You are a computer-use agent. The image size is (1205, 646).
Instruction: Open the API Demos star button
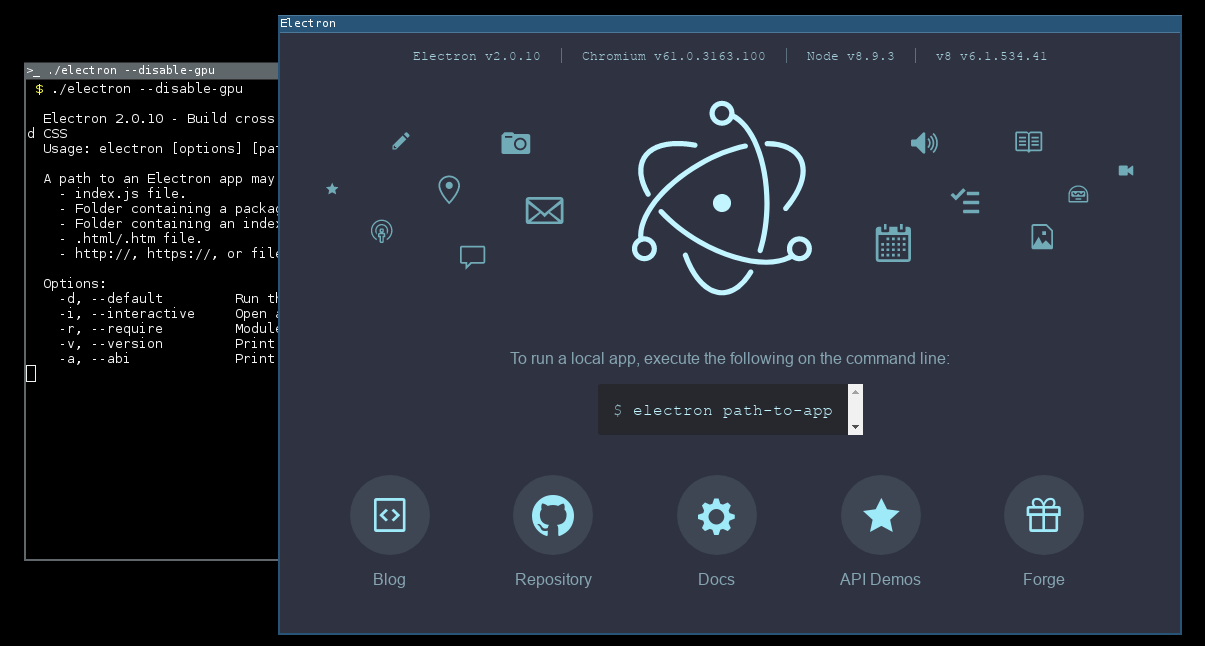click(880, 515)
